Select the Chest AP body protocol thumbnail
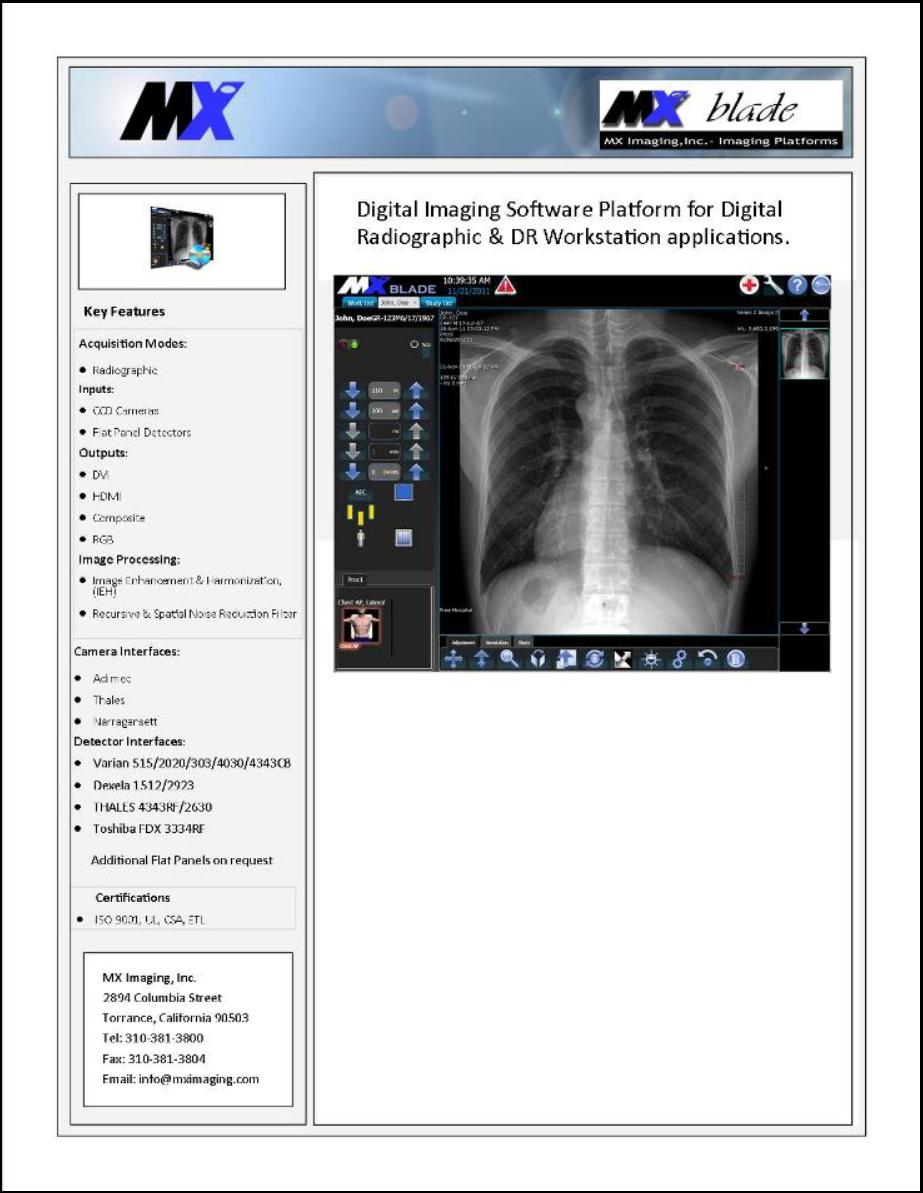This screenshot has height=1193, width=923. (x=361, y=627)
